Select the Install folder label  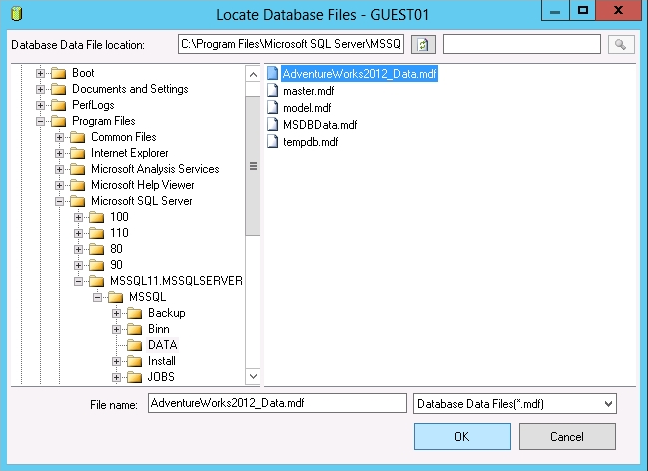[162, 361]
